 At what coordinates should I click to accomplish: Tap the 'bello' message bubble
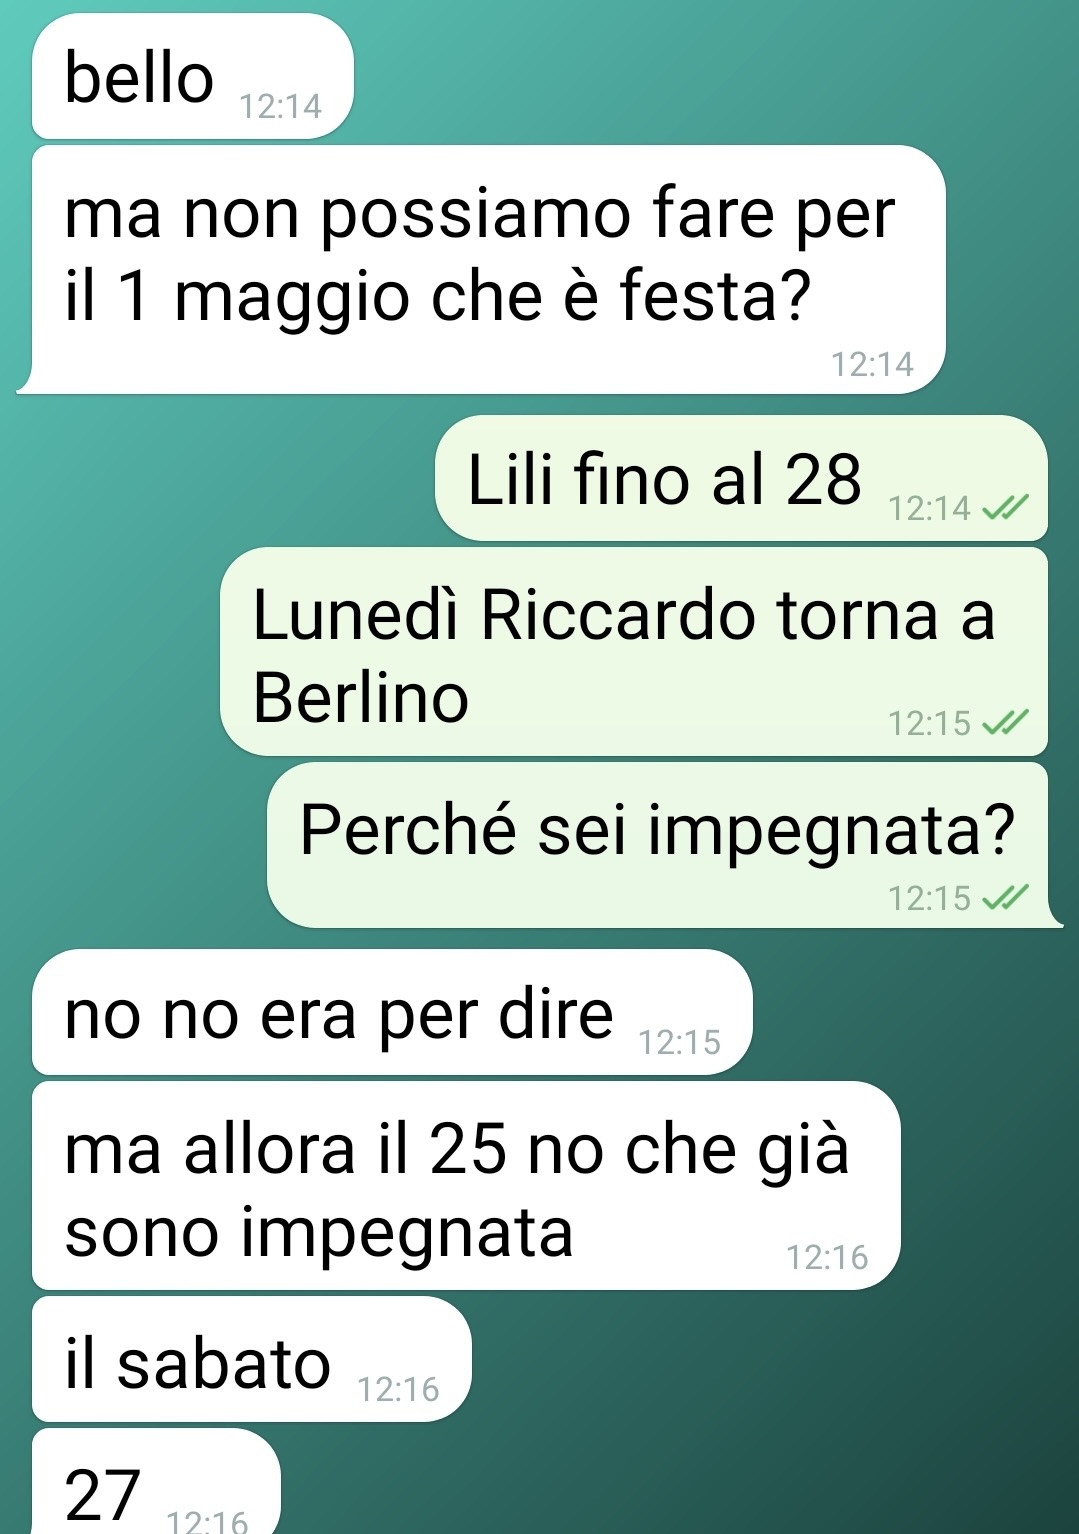[x=193, y=77]
